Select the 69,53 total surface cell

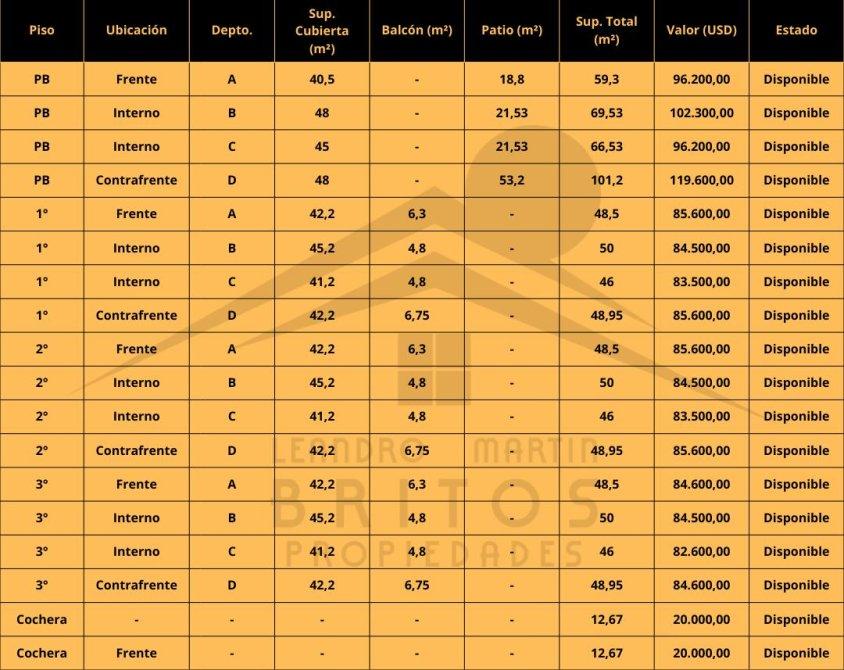click(x=607, y=113)
